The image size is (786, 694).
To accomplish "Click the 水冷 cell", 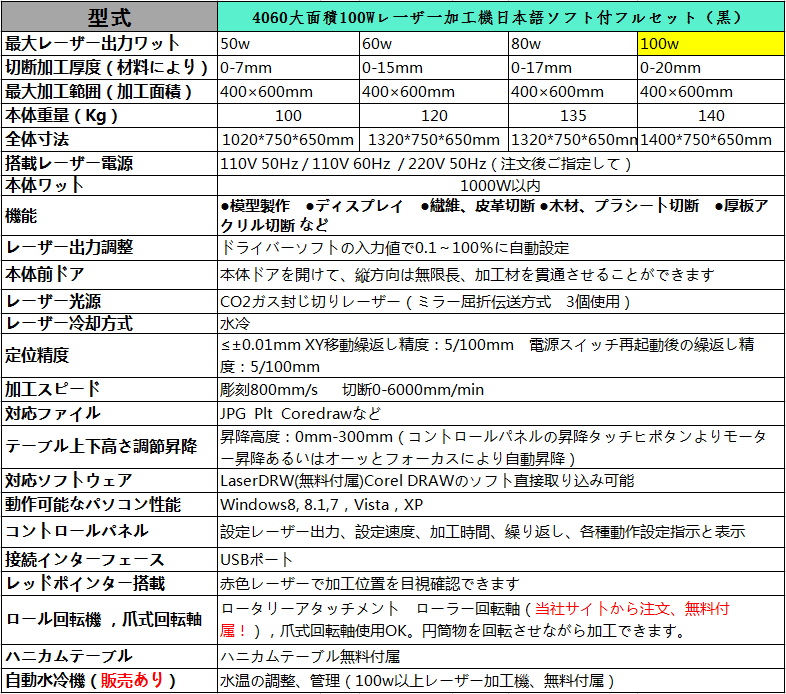I will click(x=501, y=323).
